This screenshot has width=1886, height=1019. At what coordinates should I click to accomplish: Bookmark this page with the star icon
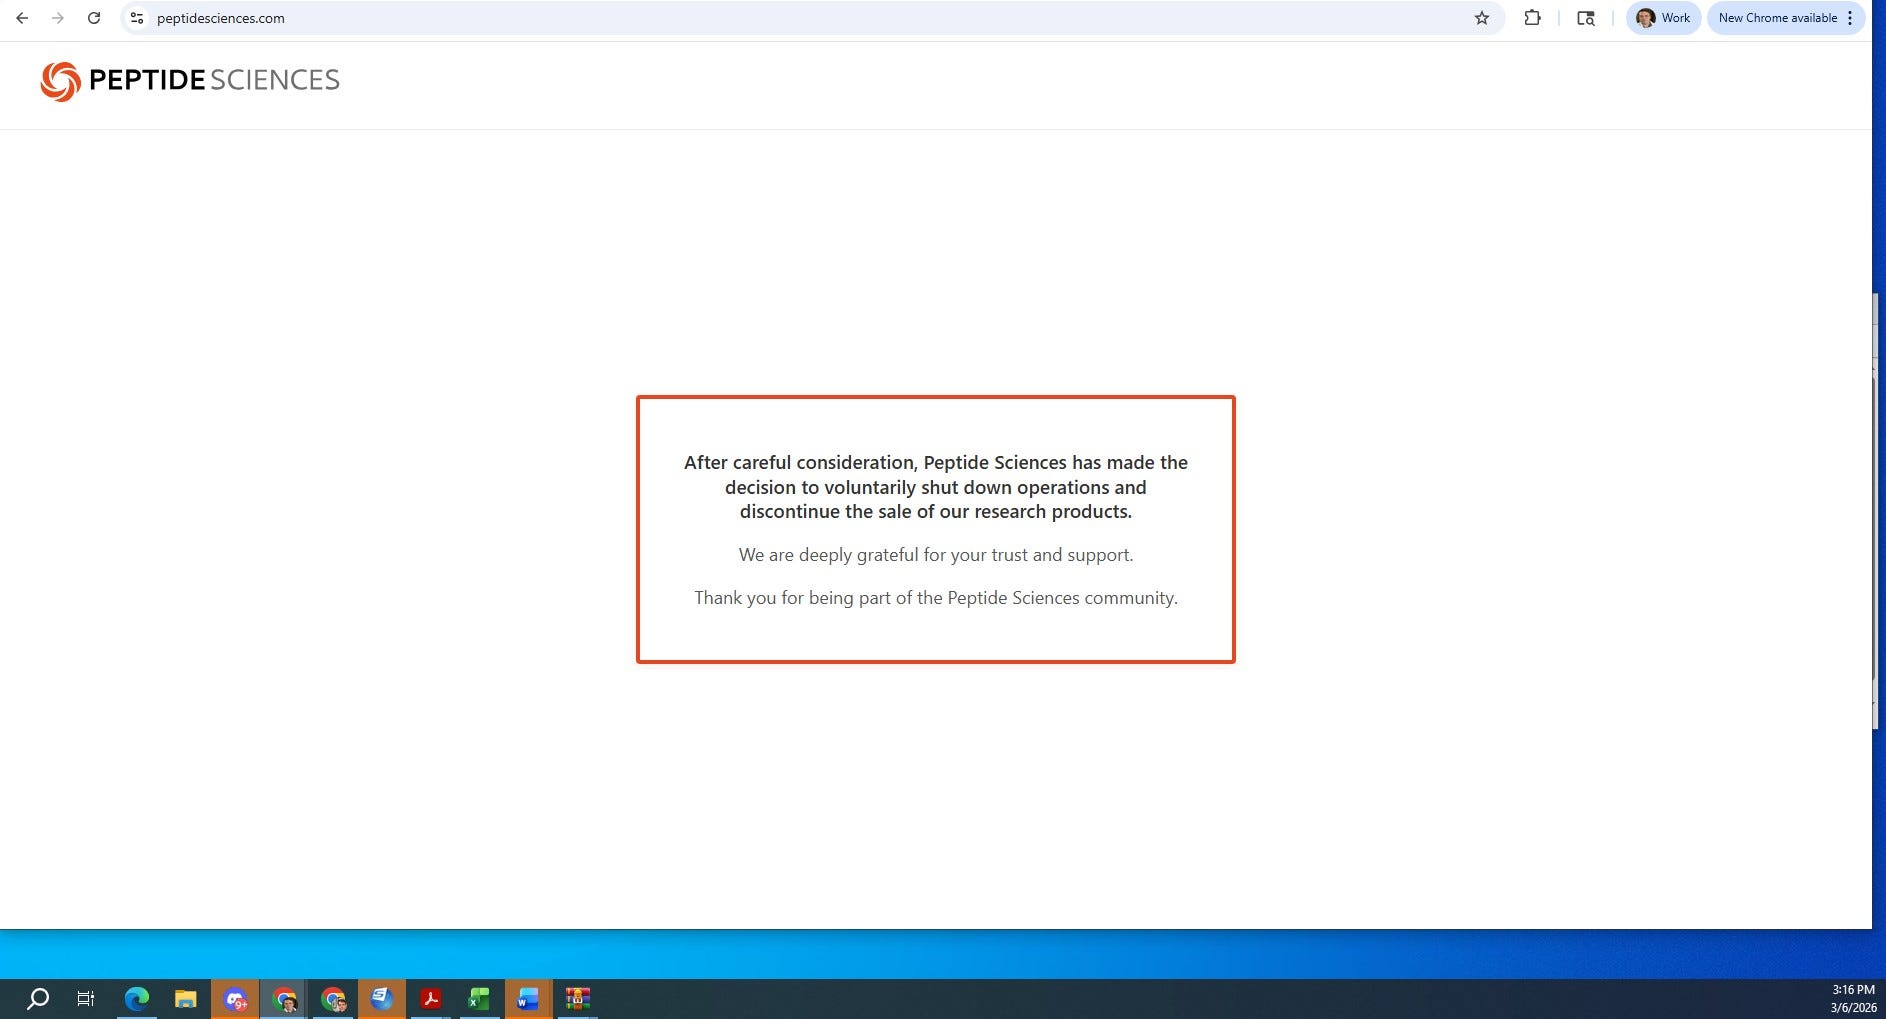pyautogui.click(x=1482, y=18)
